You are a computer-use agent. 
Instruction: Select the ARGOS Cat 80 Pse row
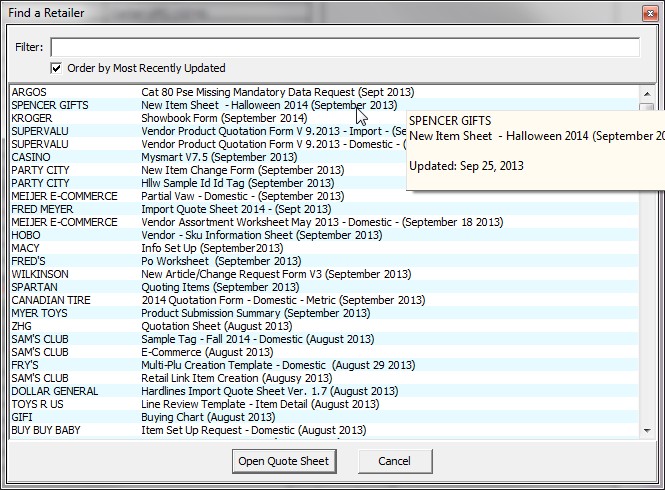324,92
